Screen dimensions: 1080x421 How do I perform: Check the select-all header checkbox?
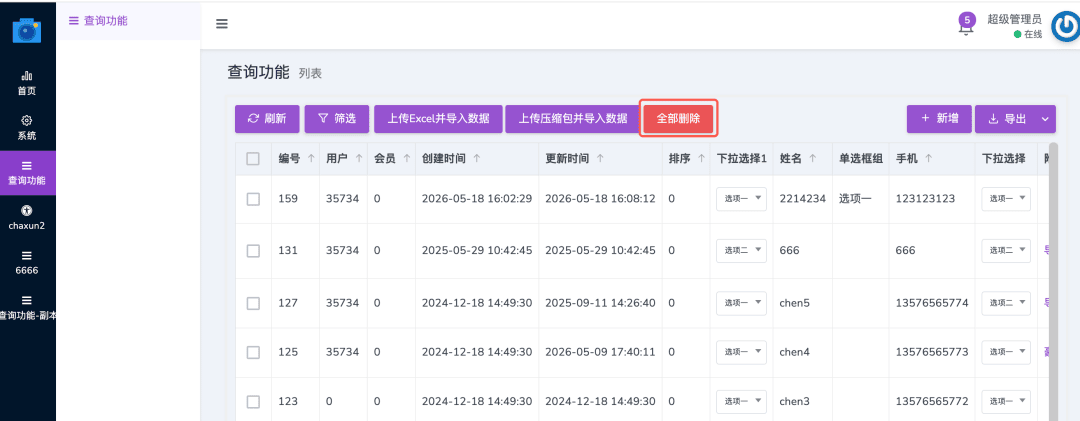pos(253,159)
